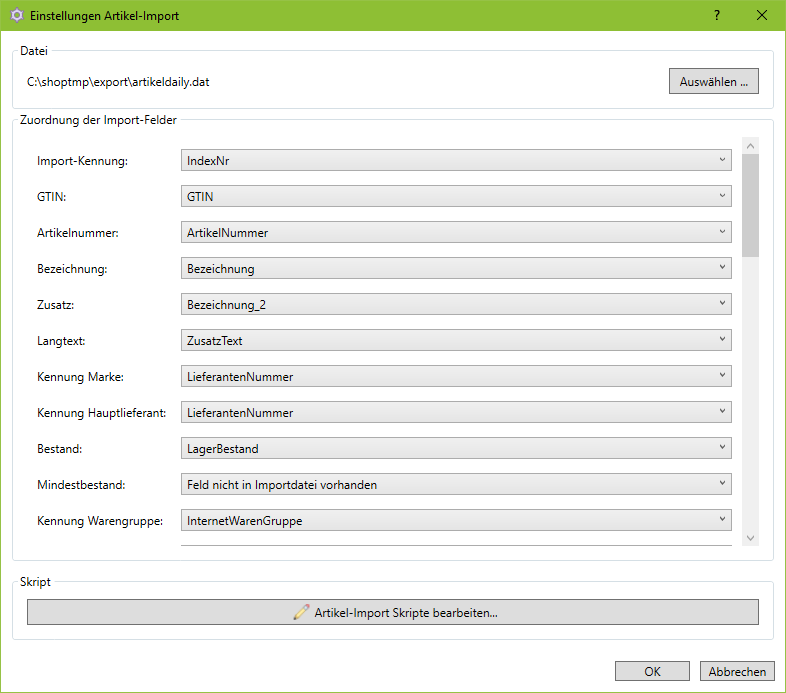Click the app icon in title bar

tap(15, 16)
